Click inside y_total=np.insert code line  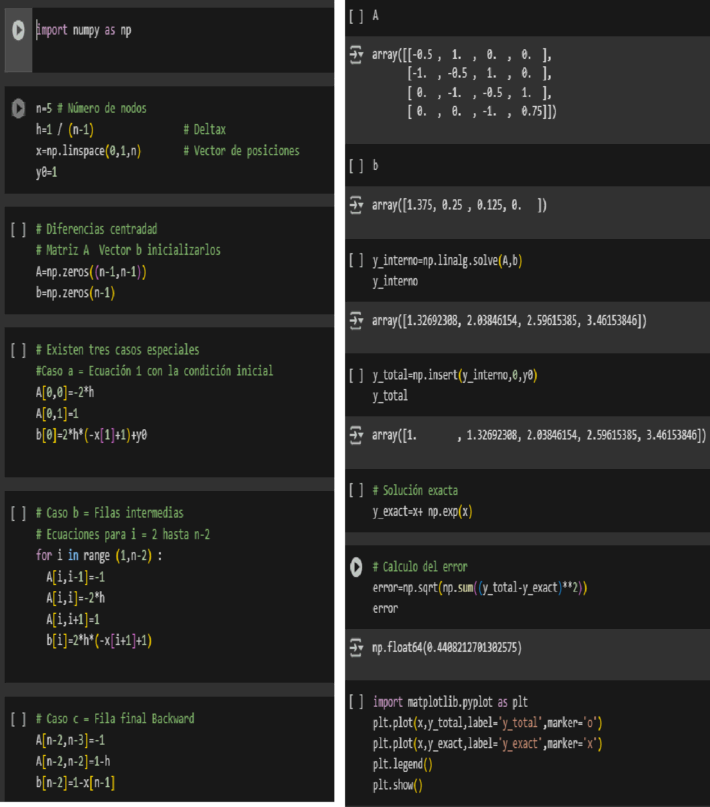(x=455, y=375)
